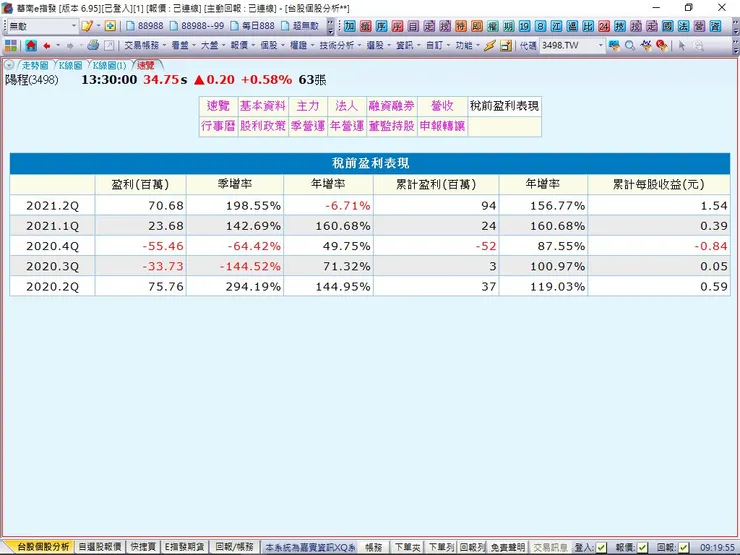Open the 每日888 page shortcut
The image size is (740, 555).
point(252,26)
